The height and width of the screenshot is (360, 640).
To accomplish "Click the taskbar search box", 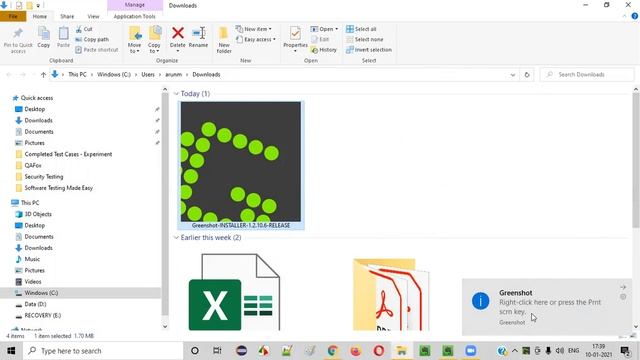I will point(103,351).
